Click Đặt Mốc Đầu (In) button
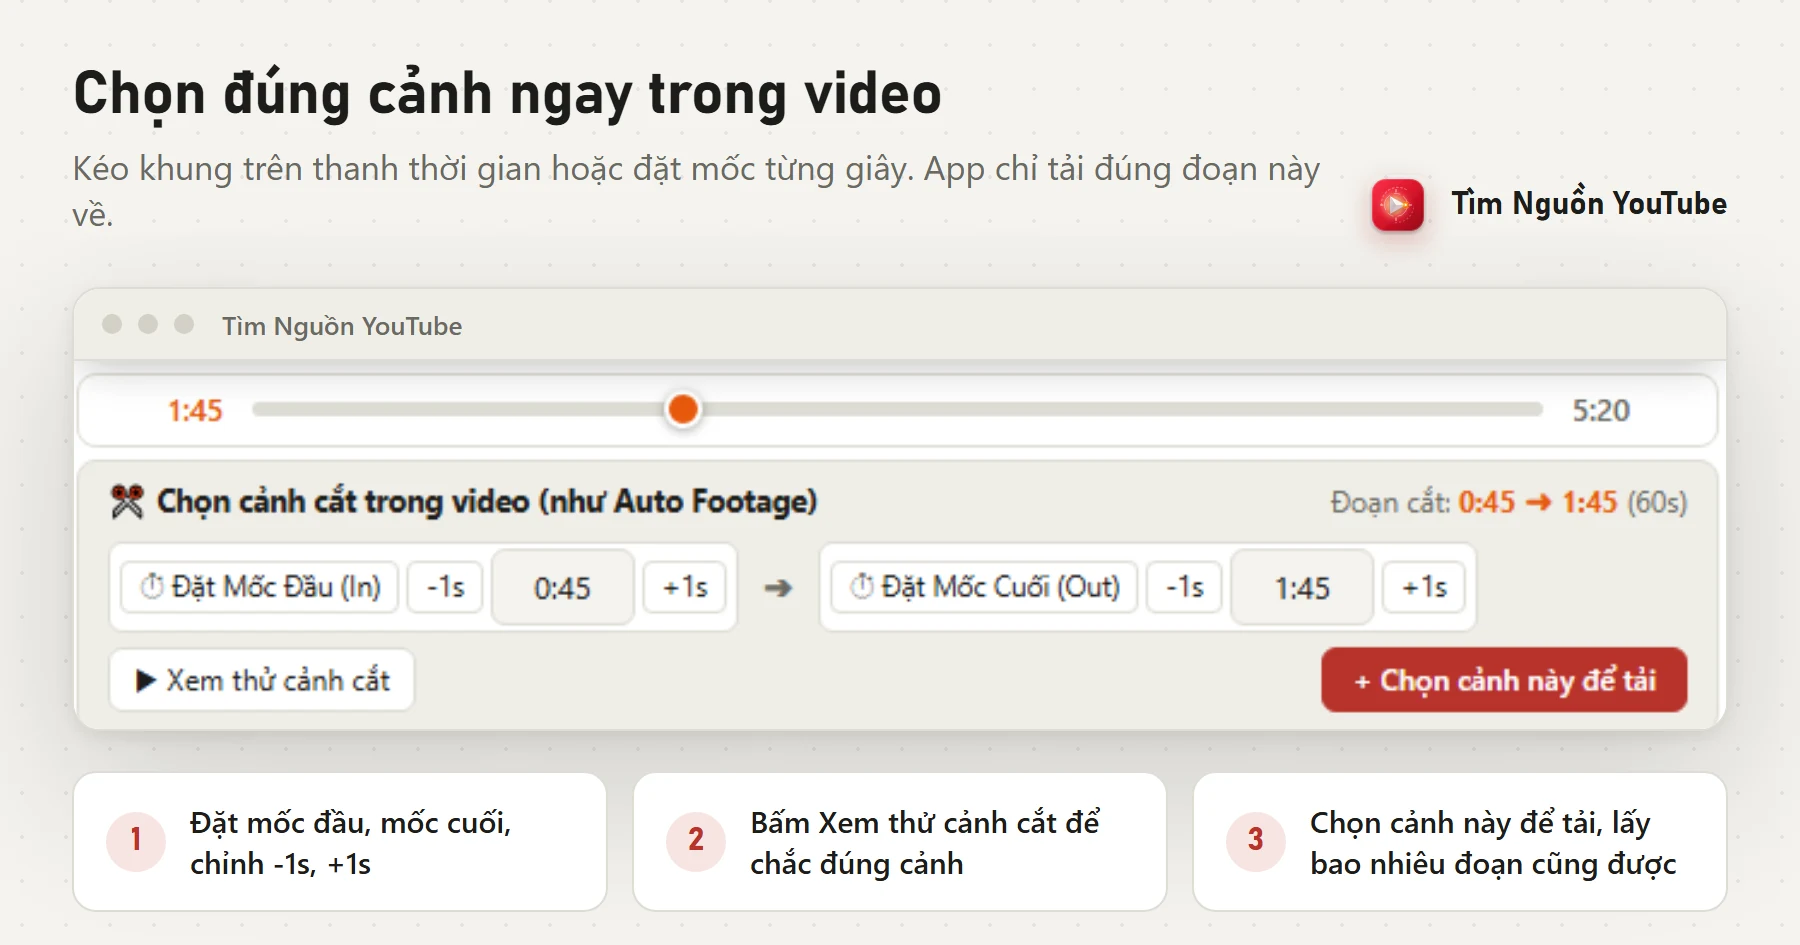The width and height of the screenshot is (1800, 945). [x=260, y=587]
